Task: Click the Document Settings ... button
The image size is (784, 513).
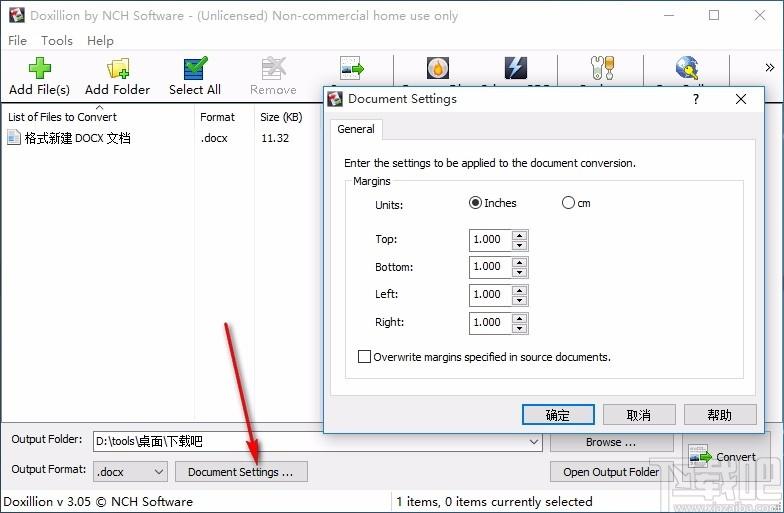Action: click(241, 472)
